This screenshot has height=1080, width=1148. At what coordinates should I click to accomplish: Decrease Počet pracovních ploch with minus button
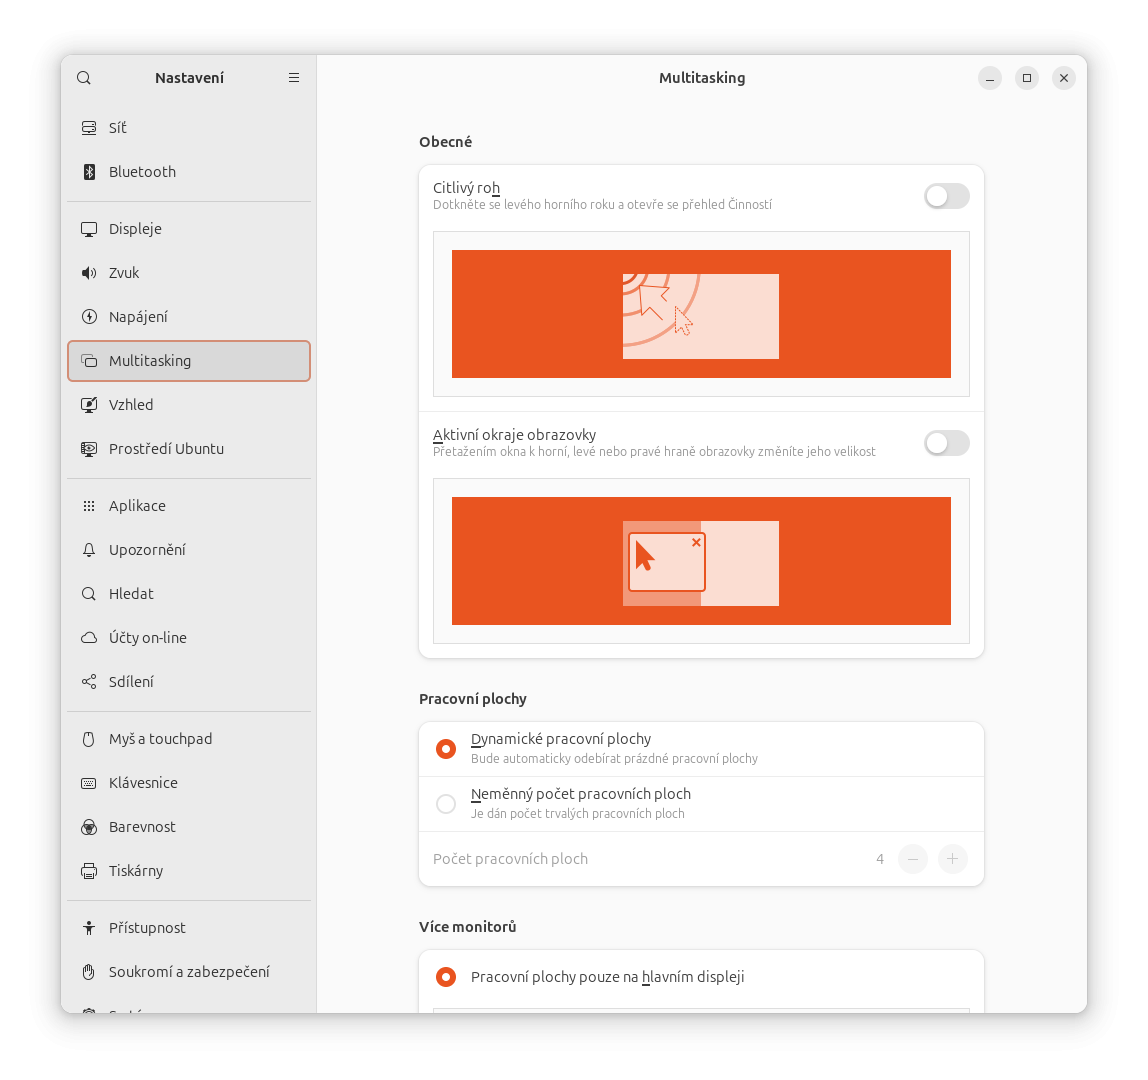pyautogui.click(x=913, y=859)
